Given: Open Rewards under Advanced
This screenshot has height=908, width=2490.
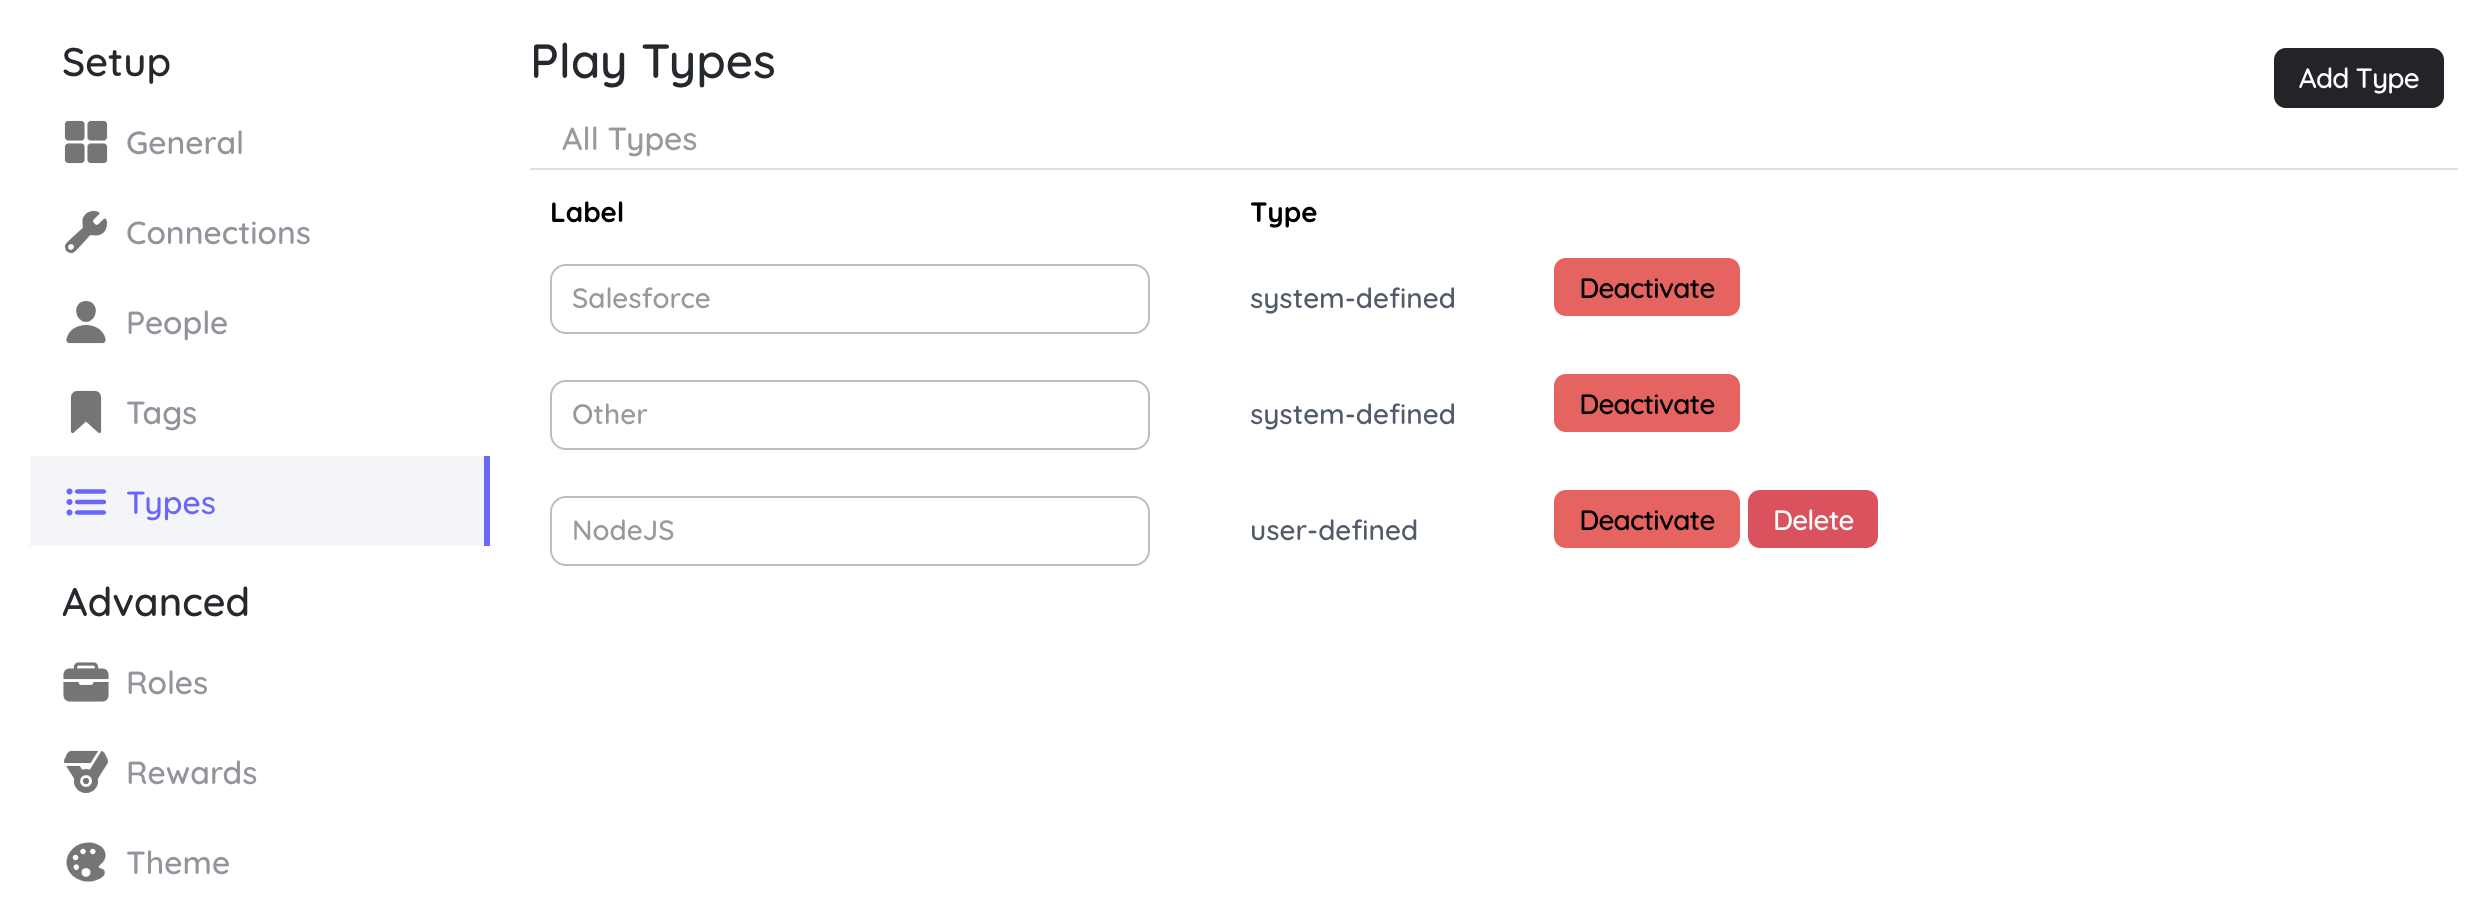Looking at the screenshot, I should pos(260,772).
